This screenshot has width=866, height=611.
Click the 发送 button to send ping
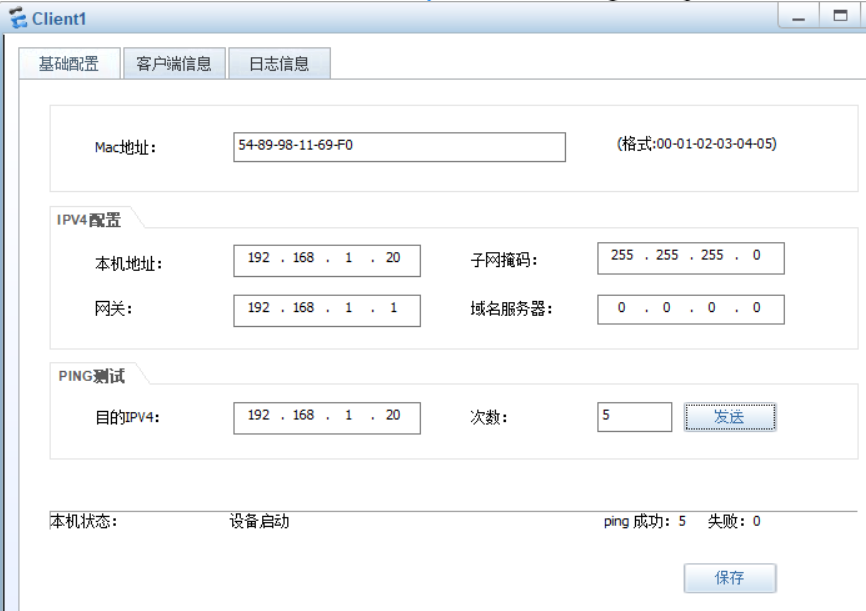(x=730, y=417)
